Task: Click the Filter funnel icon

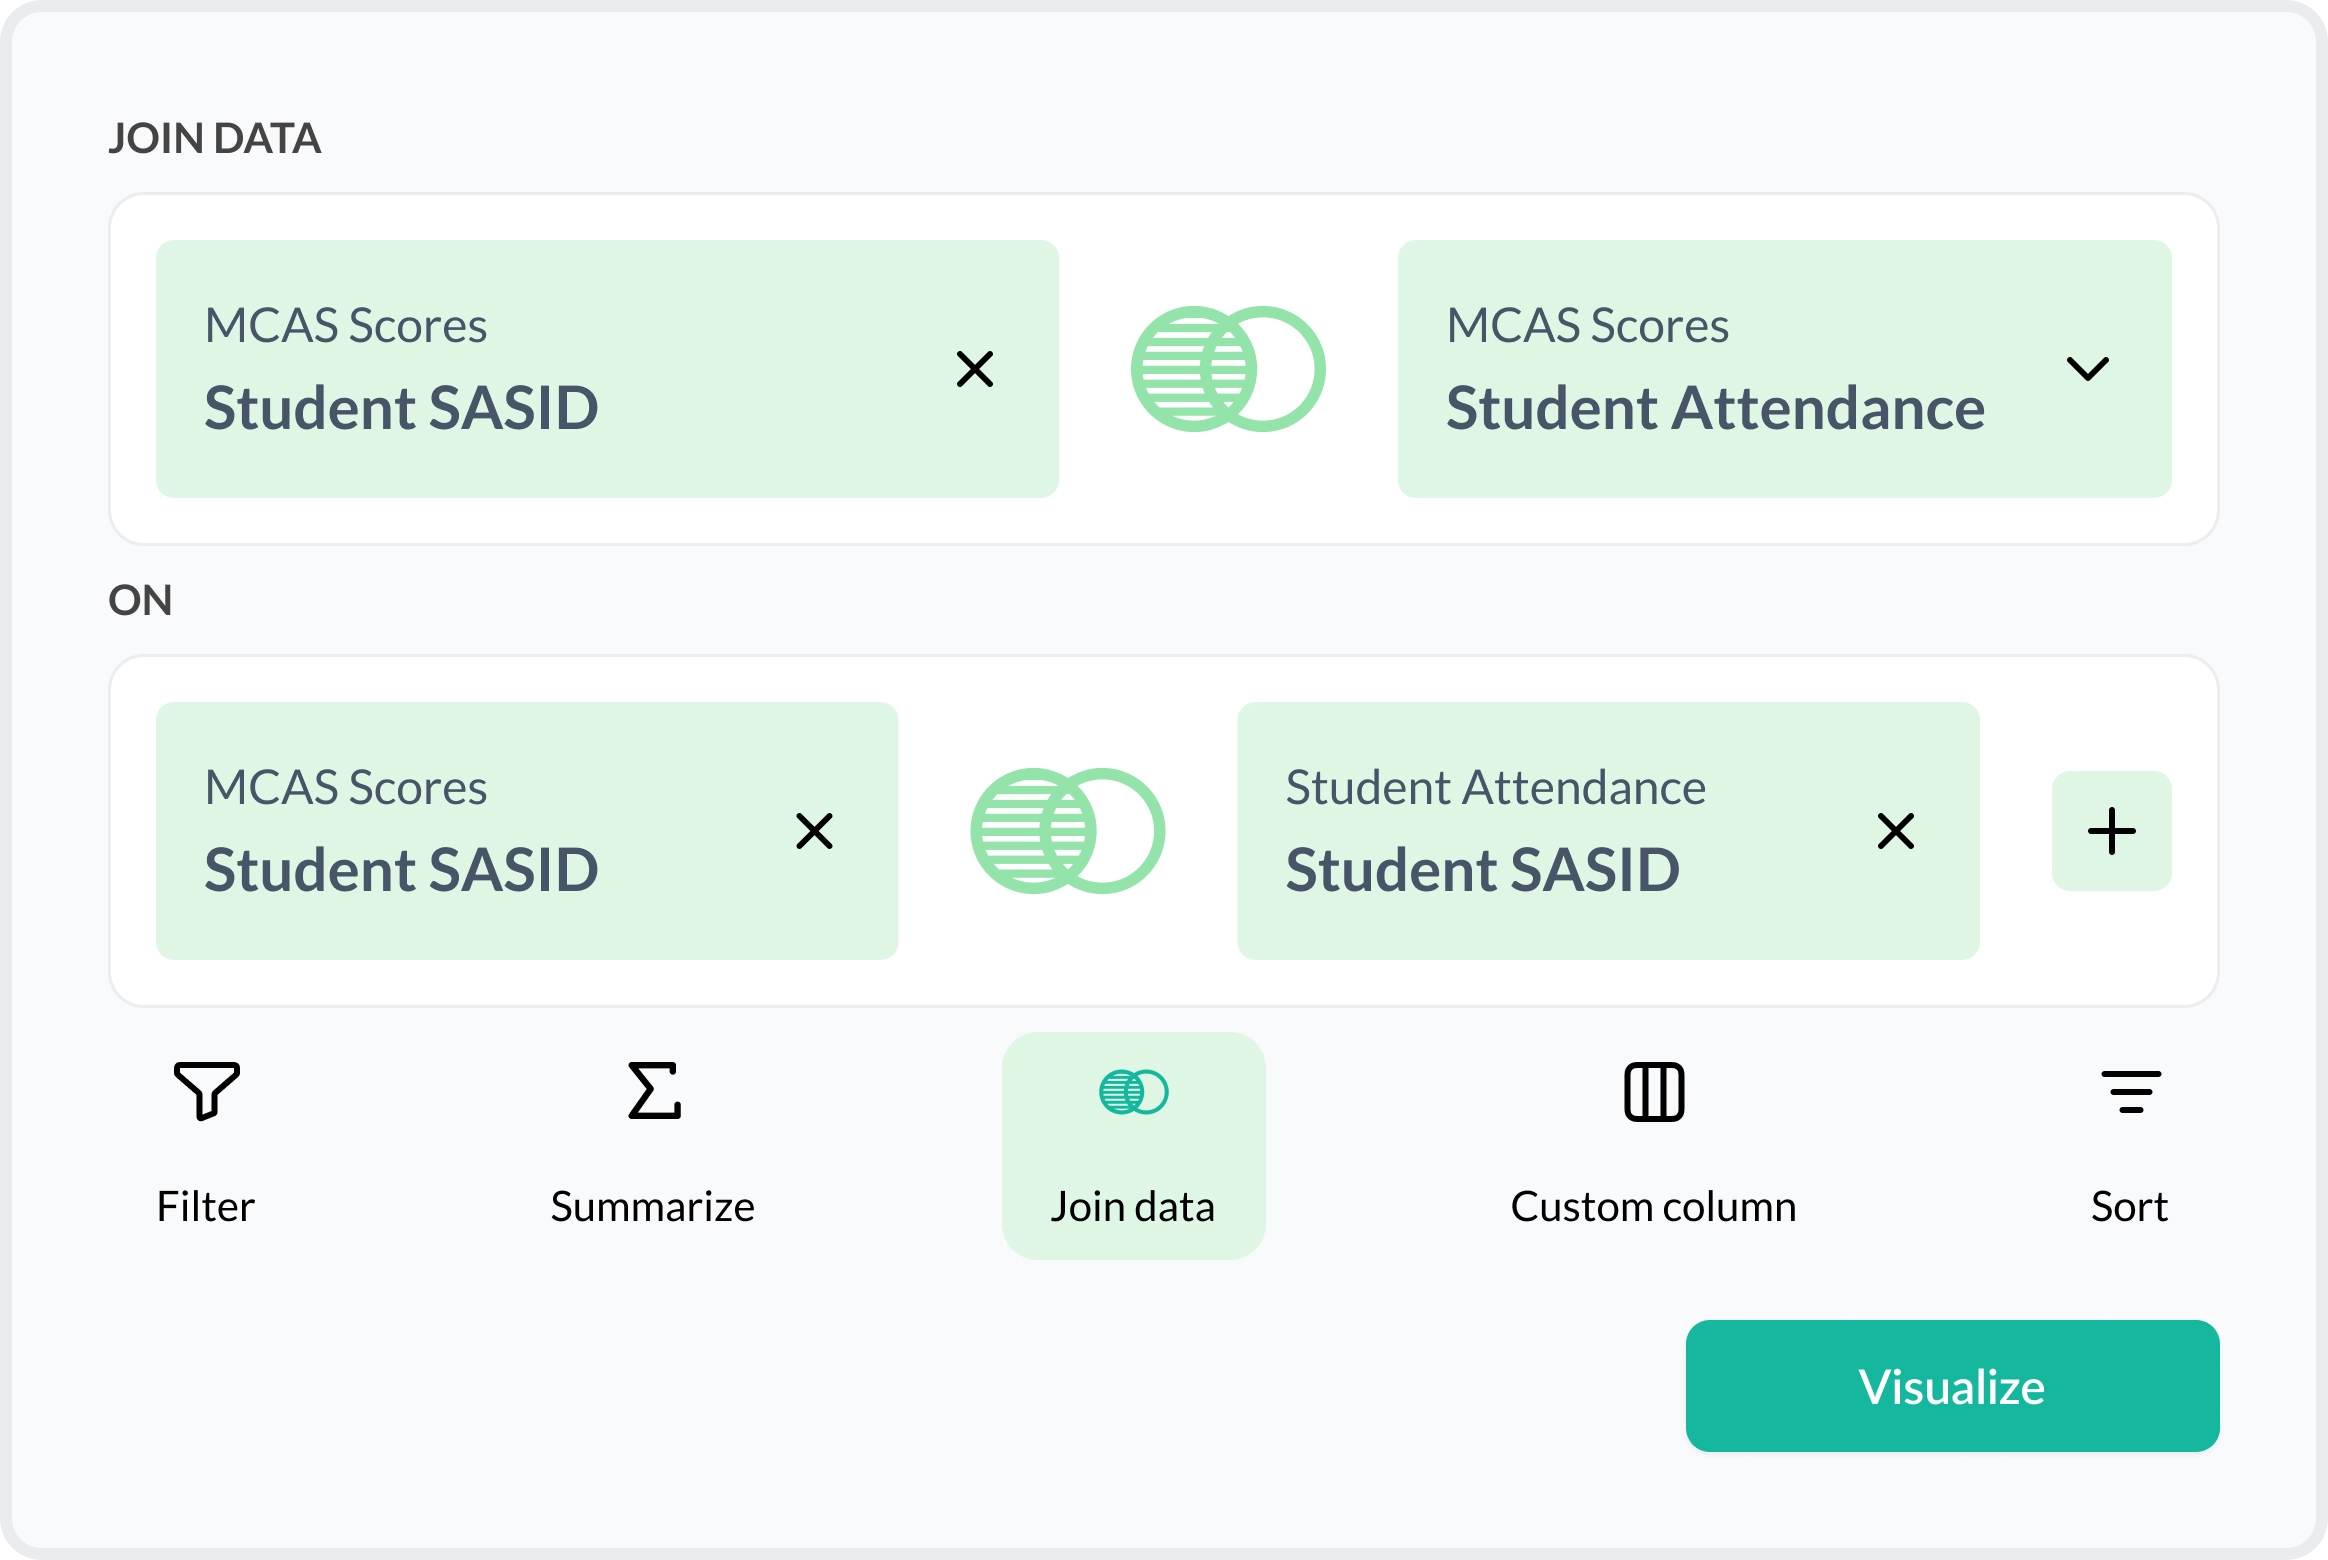Action: (207, 1091)
